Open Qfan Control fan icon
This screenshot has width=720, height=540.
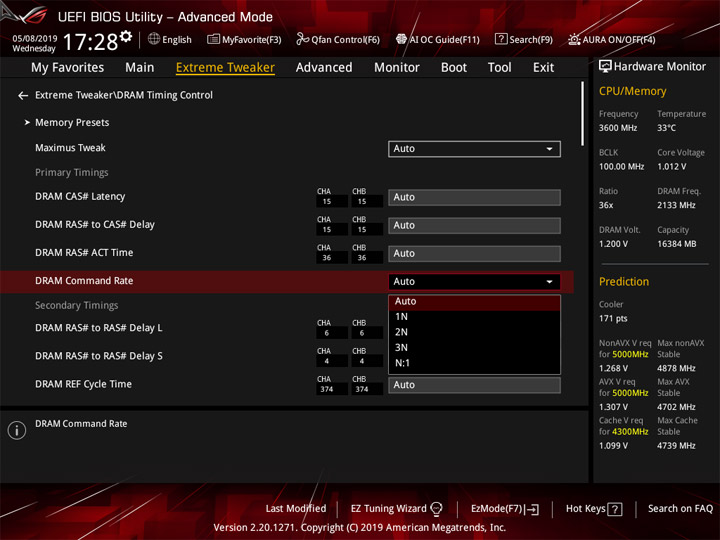[x=302, y=39]
